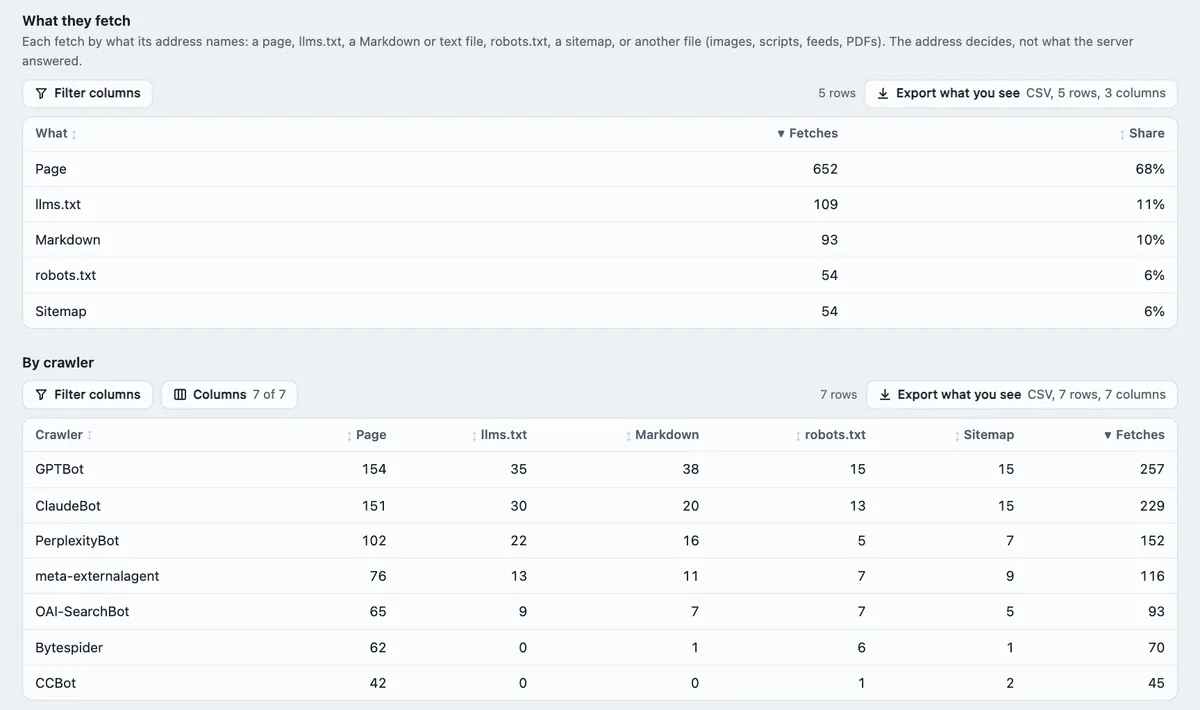Sort crawler table by Page column
1200x710 pixels.
(366, 435)
